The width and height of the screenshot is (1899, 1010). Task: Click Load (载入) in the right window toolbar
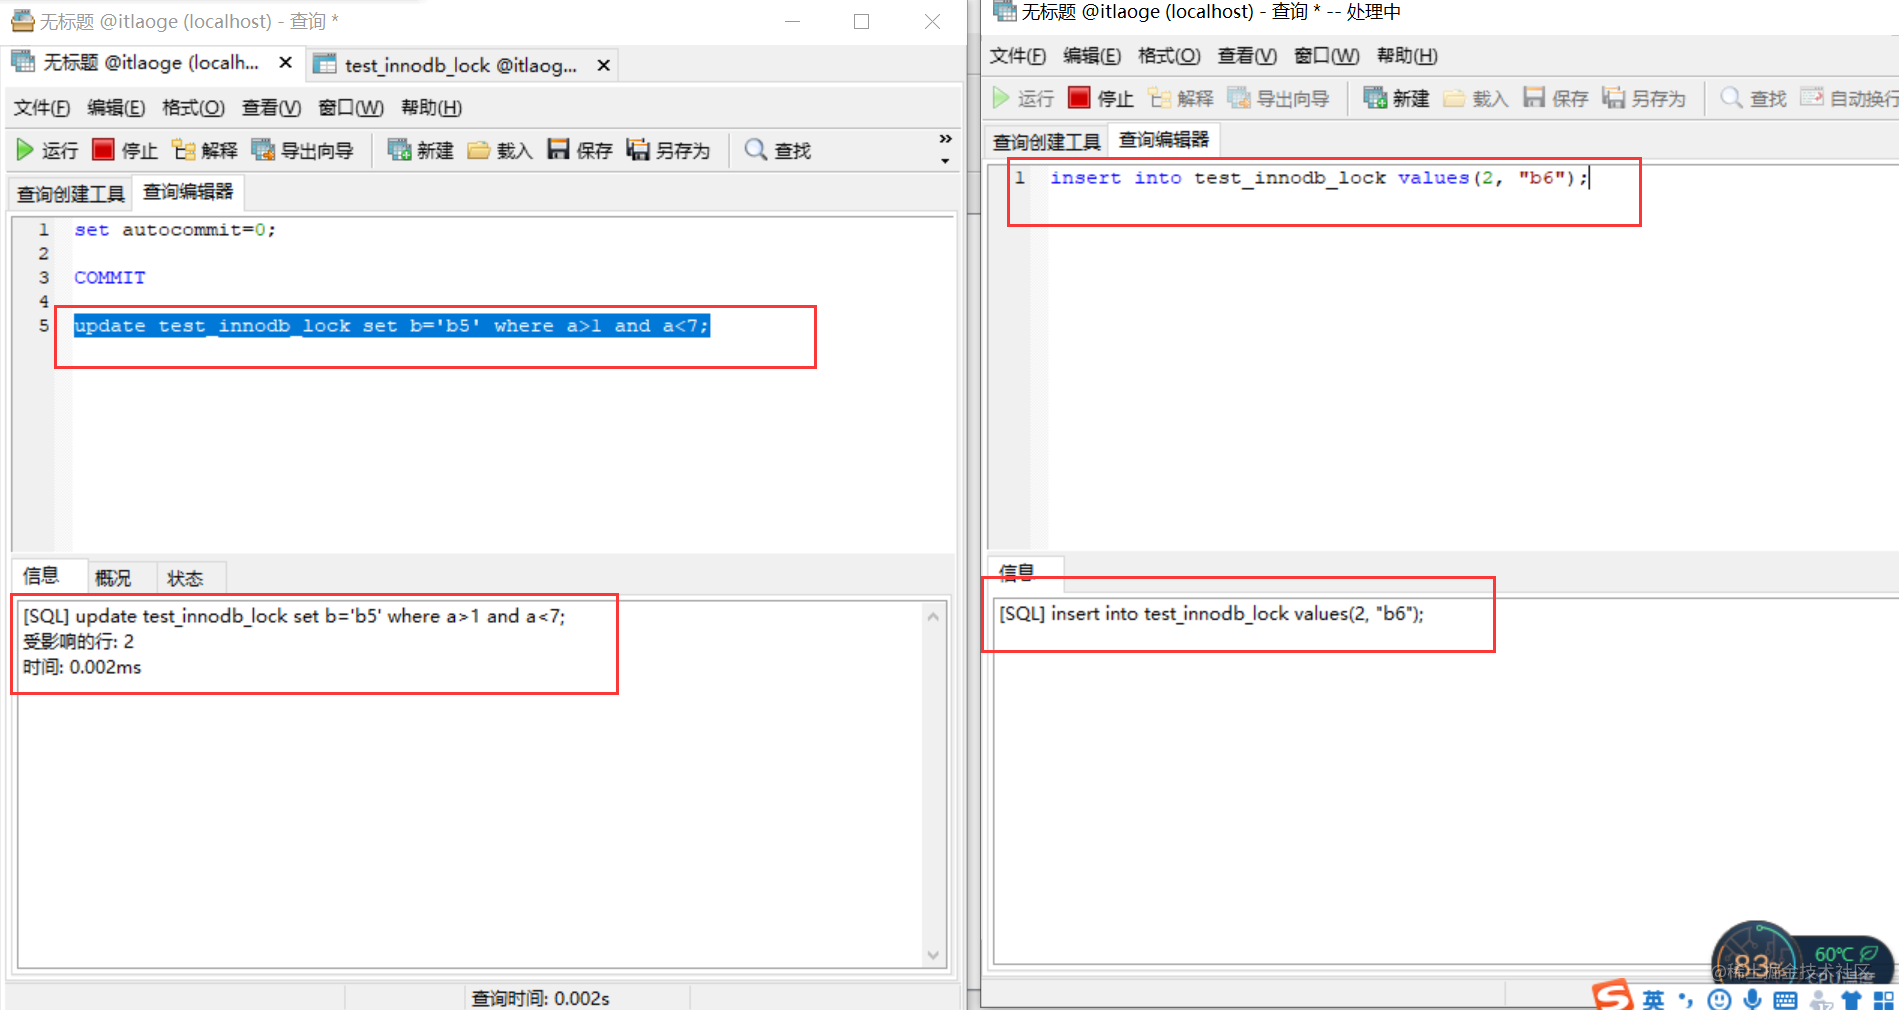tap(1476, 98)
